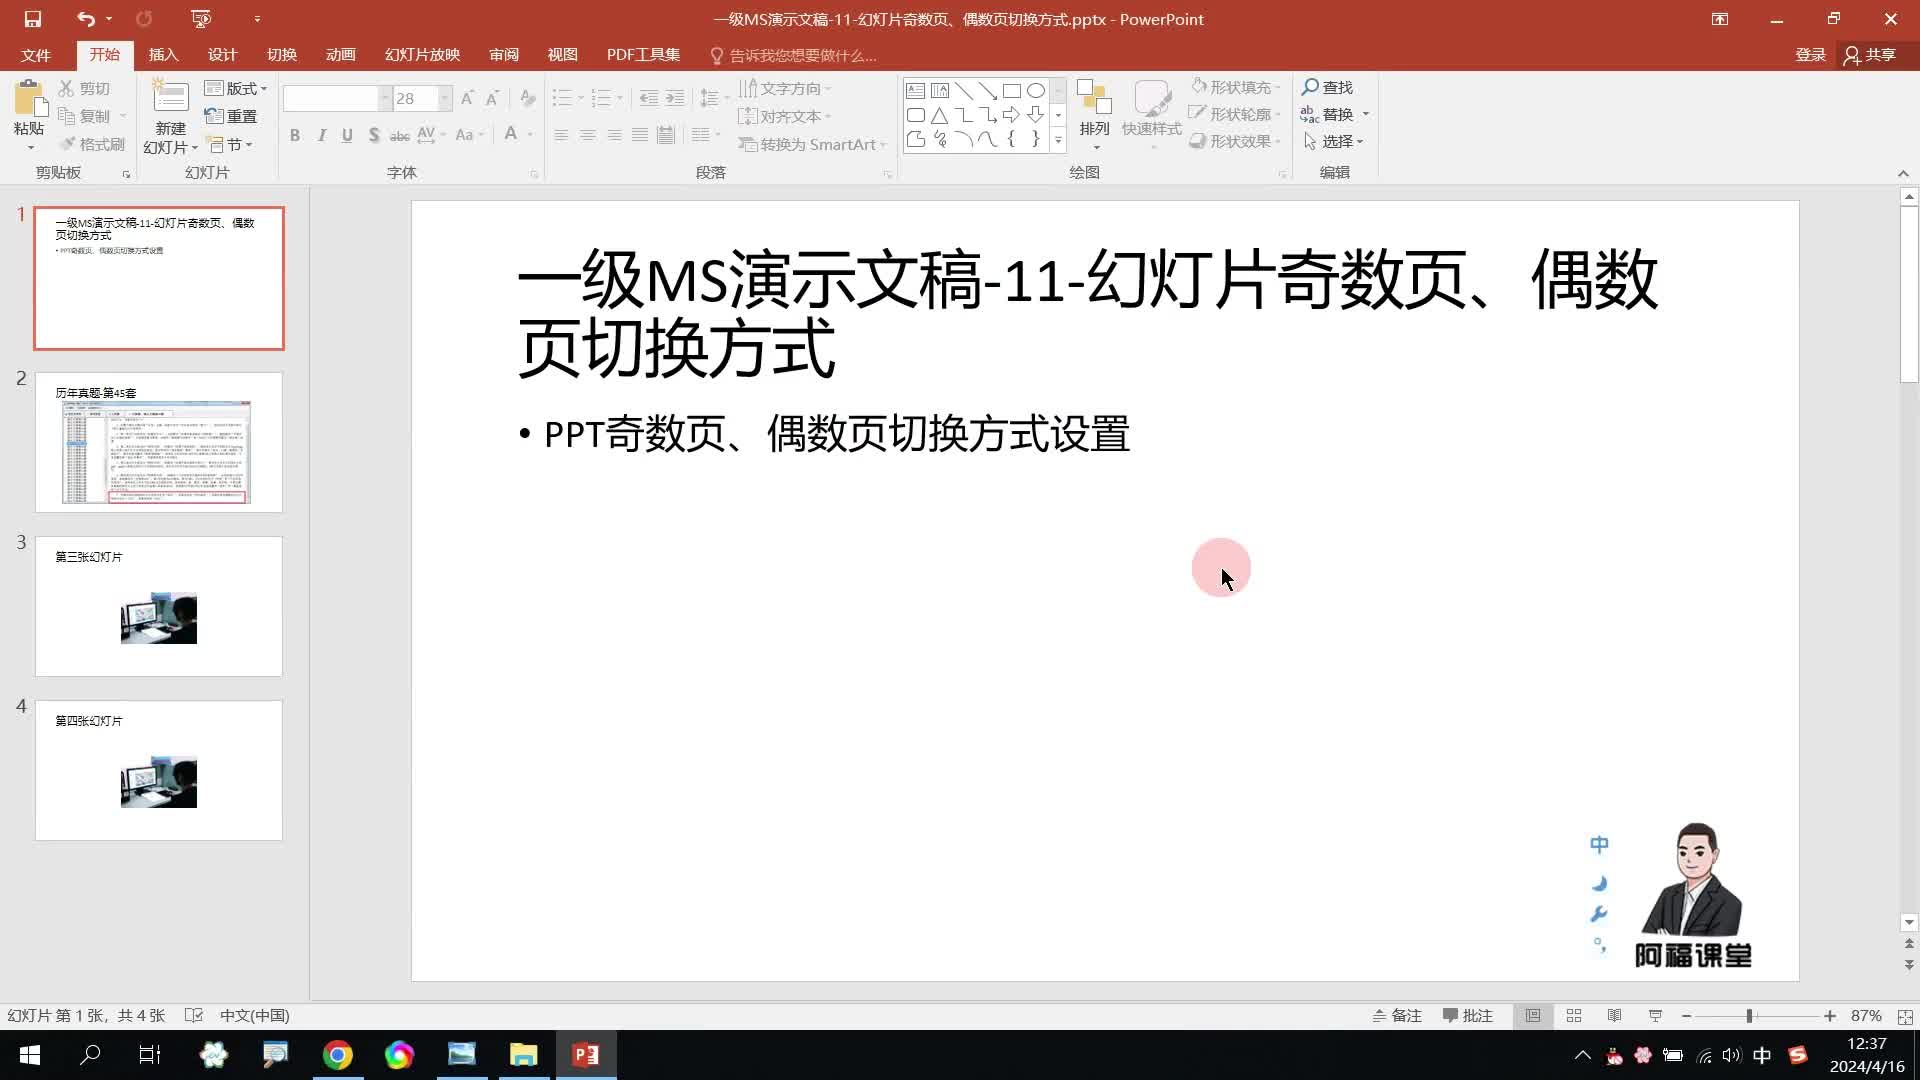Viewport: 1920px width, 1080px height.
Task: Click the Paste clipboard icon
Action: (x=30, y=100)
